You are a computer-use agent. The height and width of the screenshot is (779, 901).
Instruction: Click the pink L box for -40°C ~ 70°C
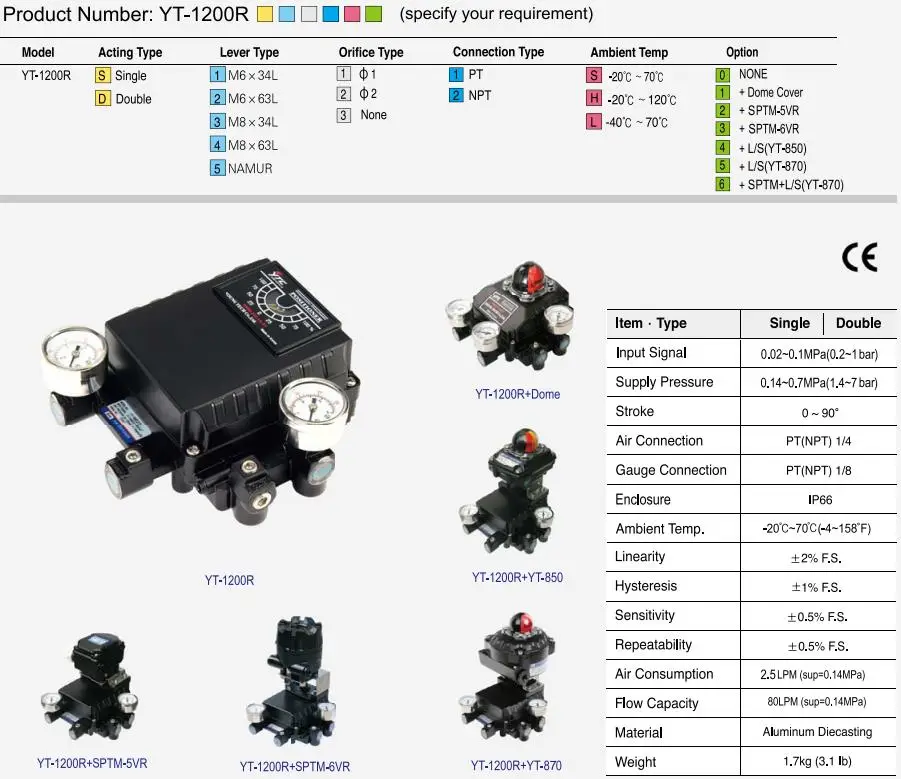594,122
